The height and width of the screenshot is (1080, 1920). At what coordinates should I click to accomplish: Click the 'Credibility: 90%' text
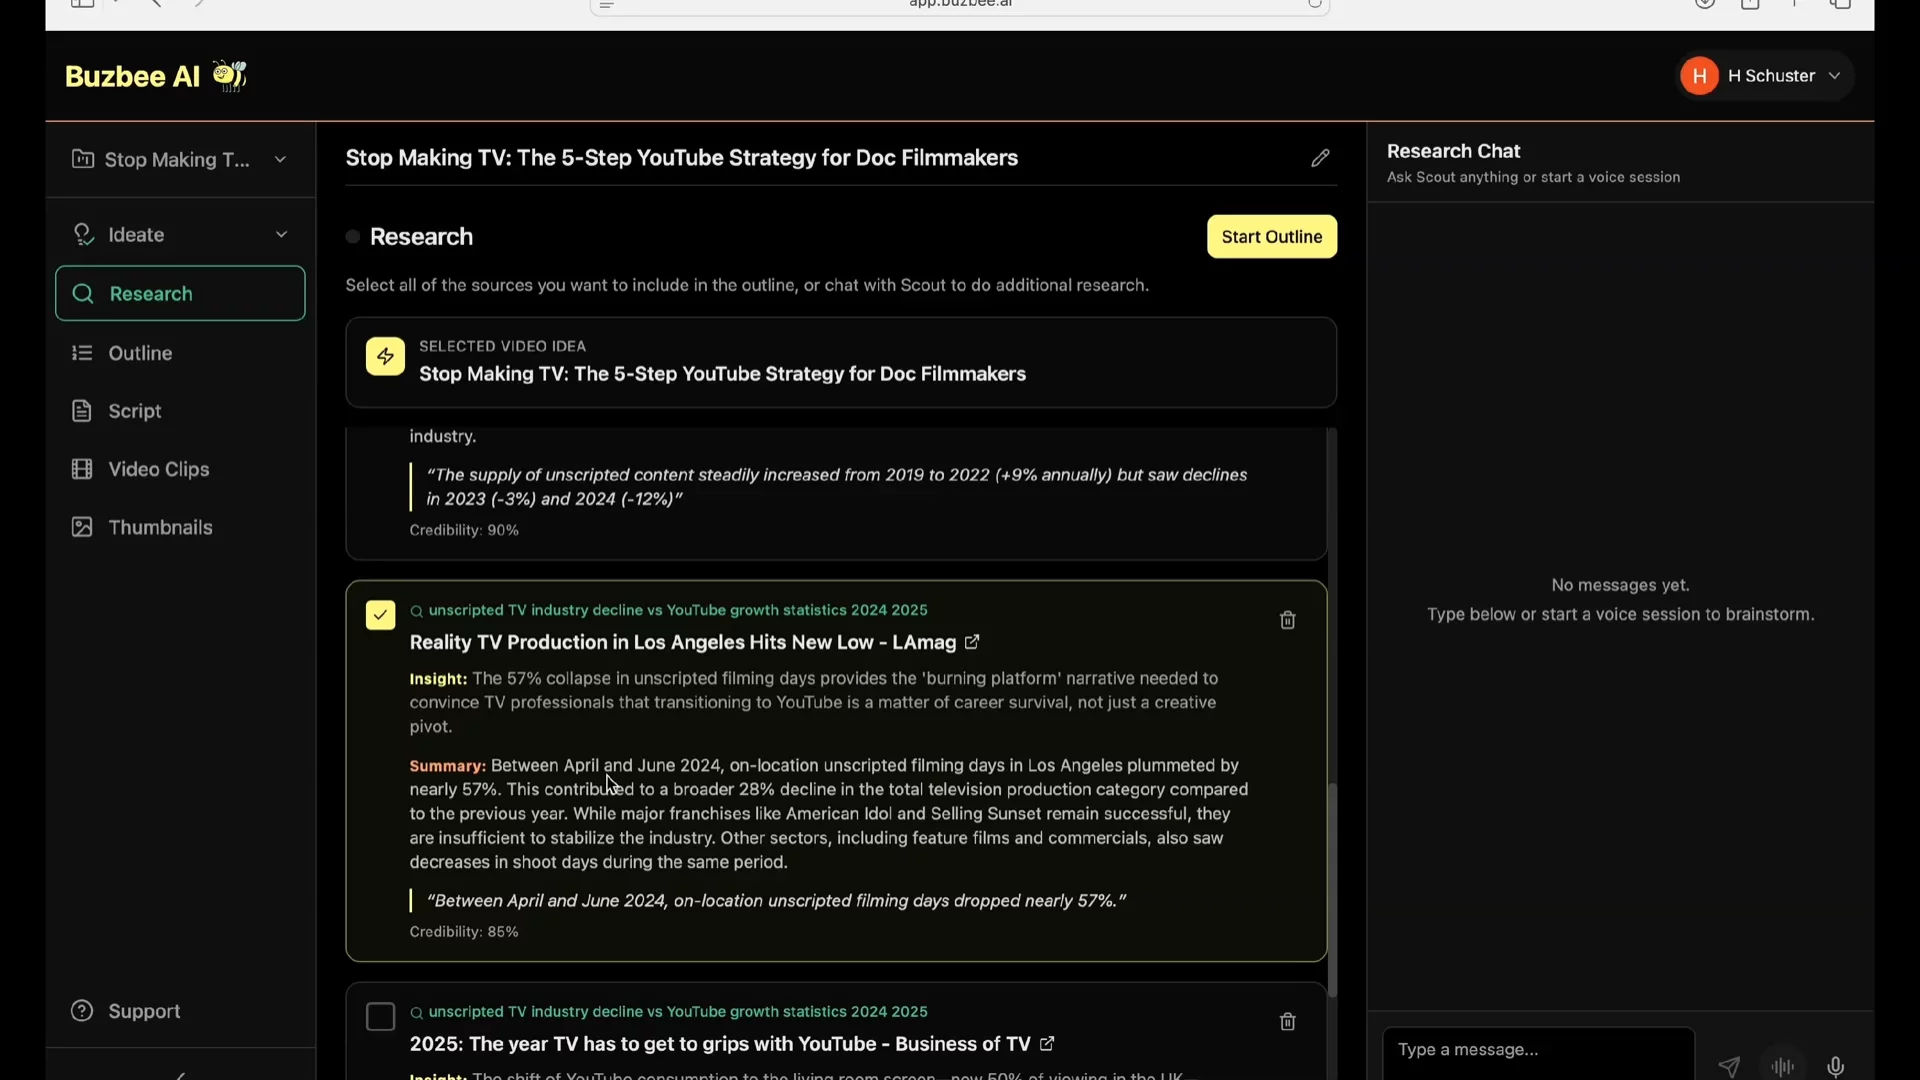[x=464, y=530]
